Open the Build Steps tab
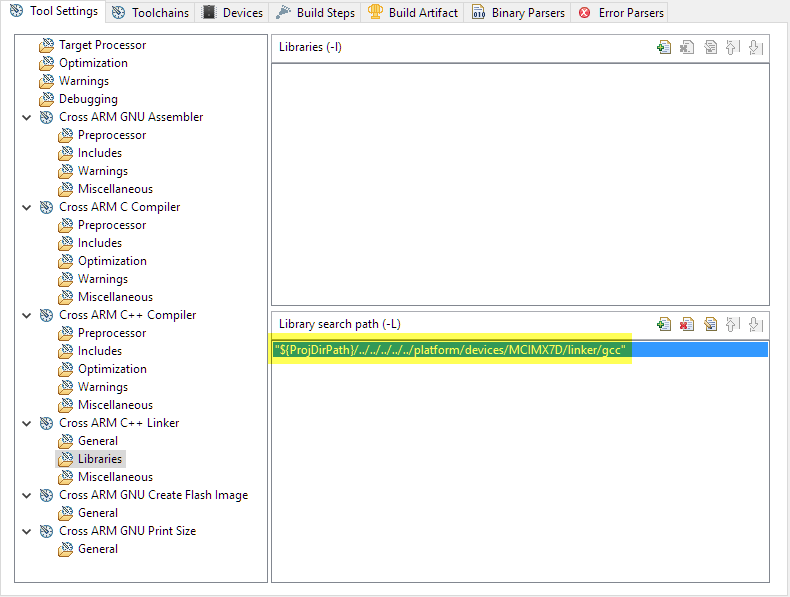This screenshot has height=597, width=790. (315, 13)
